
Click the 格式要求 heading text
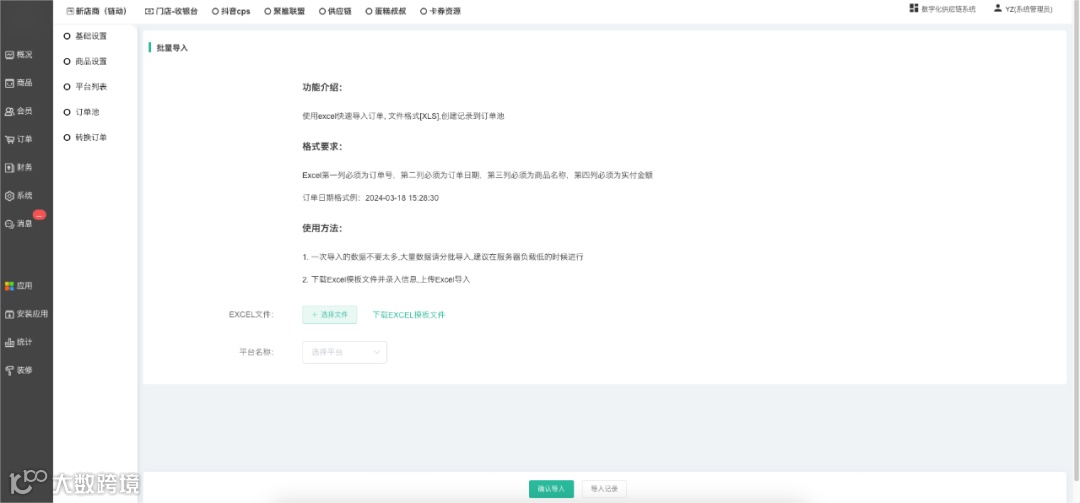point(322,147)
